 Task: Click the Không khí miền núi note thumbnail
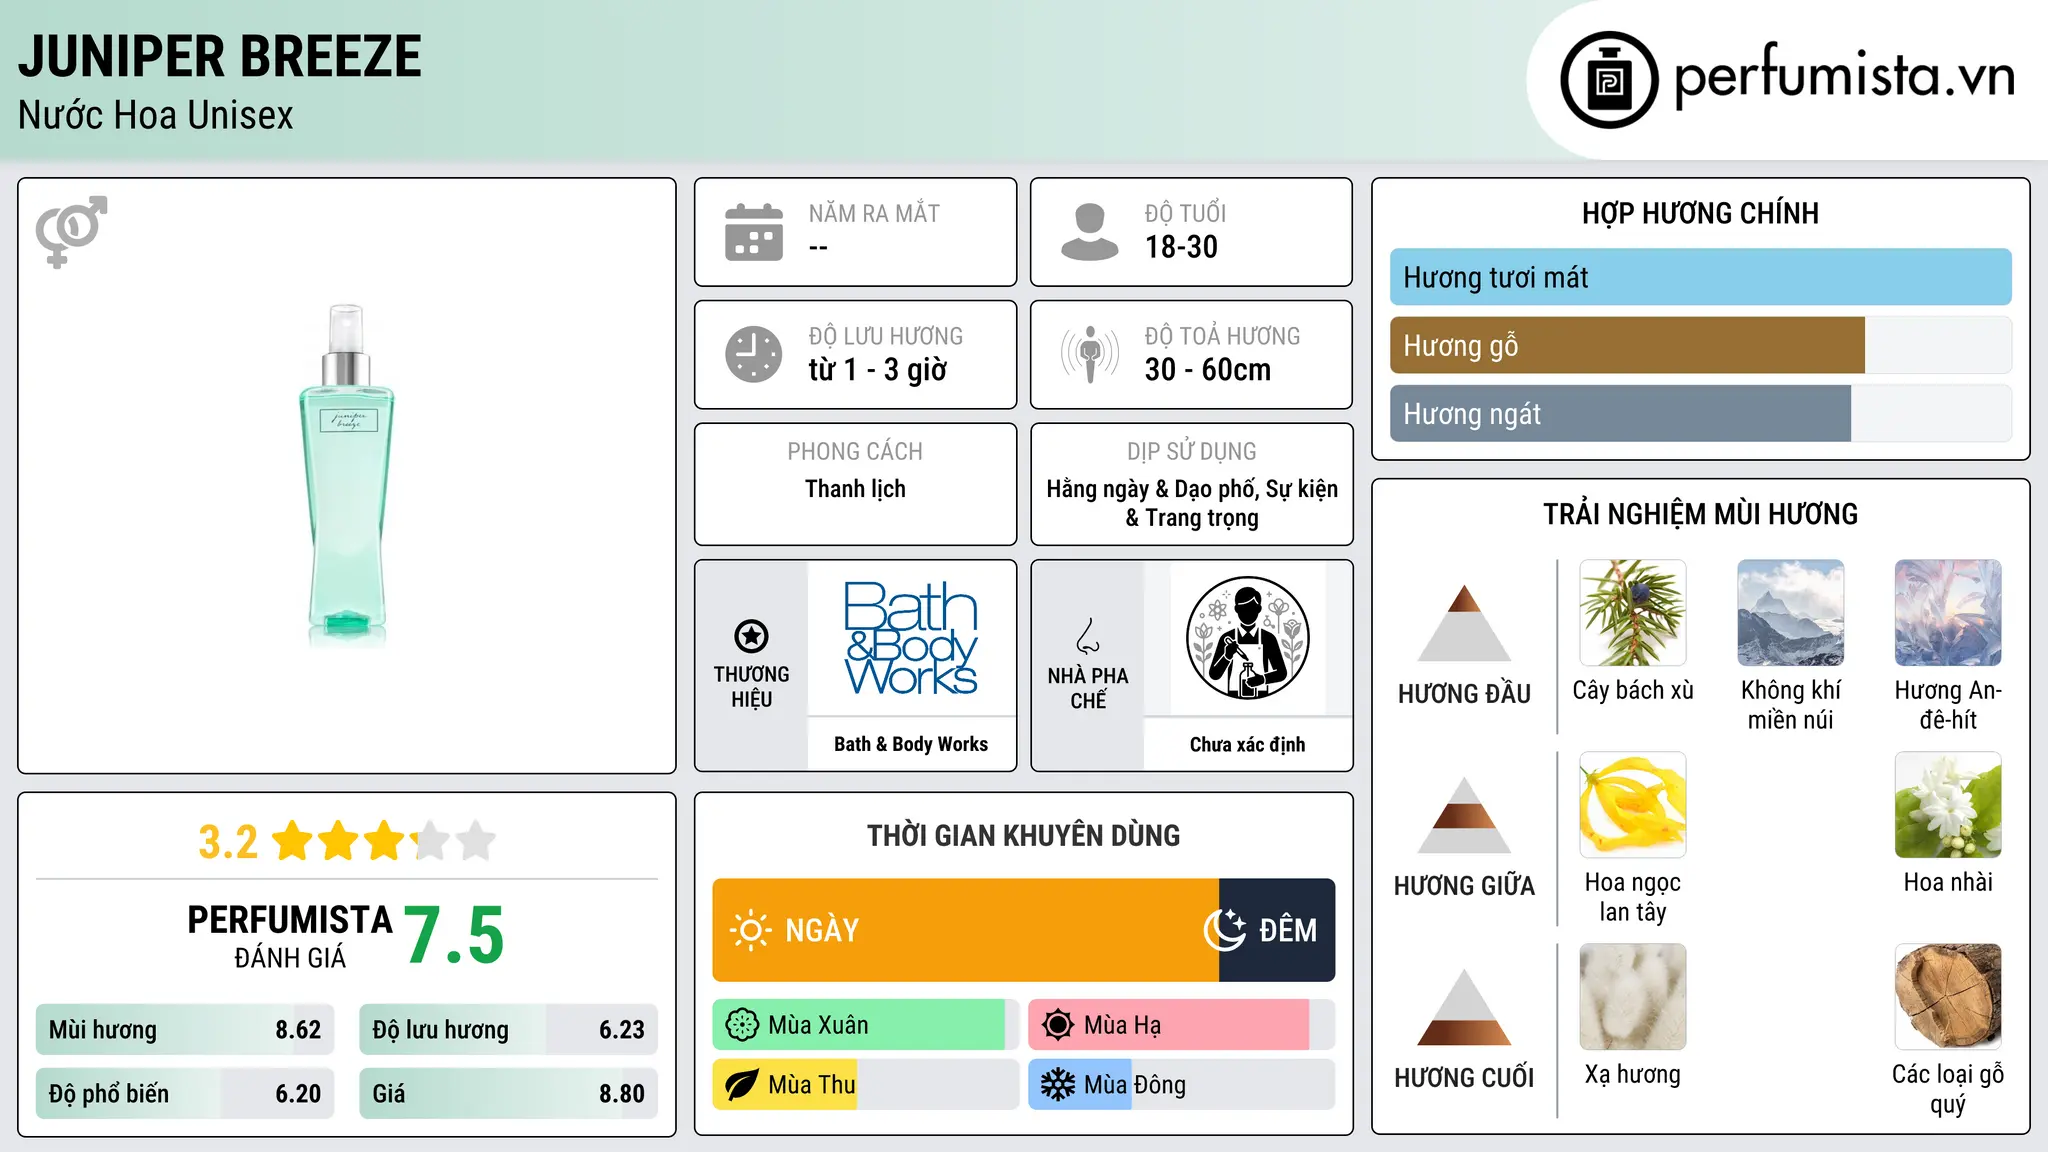[1791, 613]
